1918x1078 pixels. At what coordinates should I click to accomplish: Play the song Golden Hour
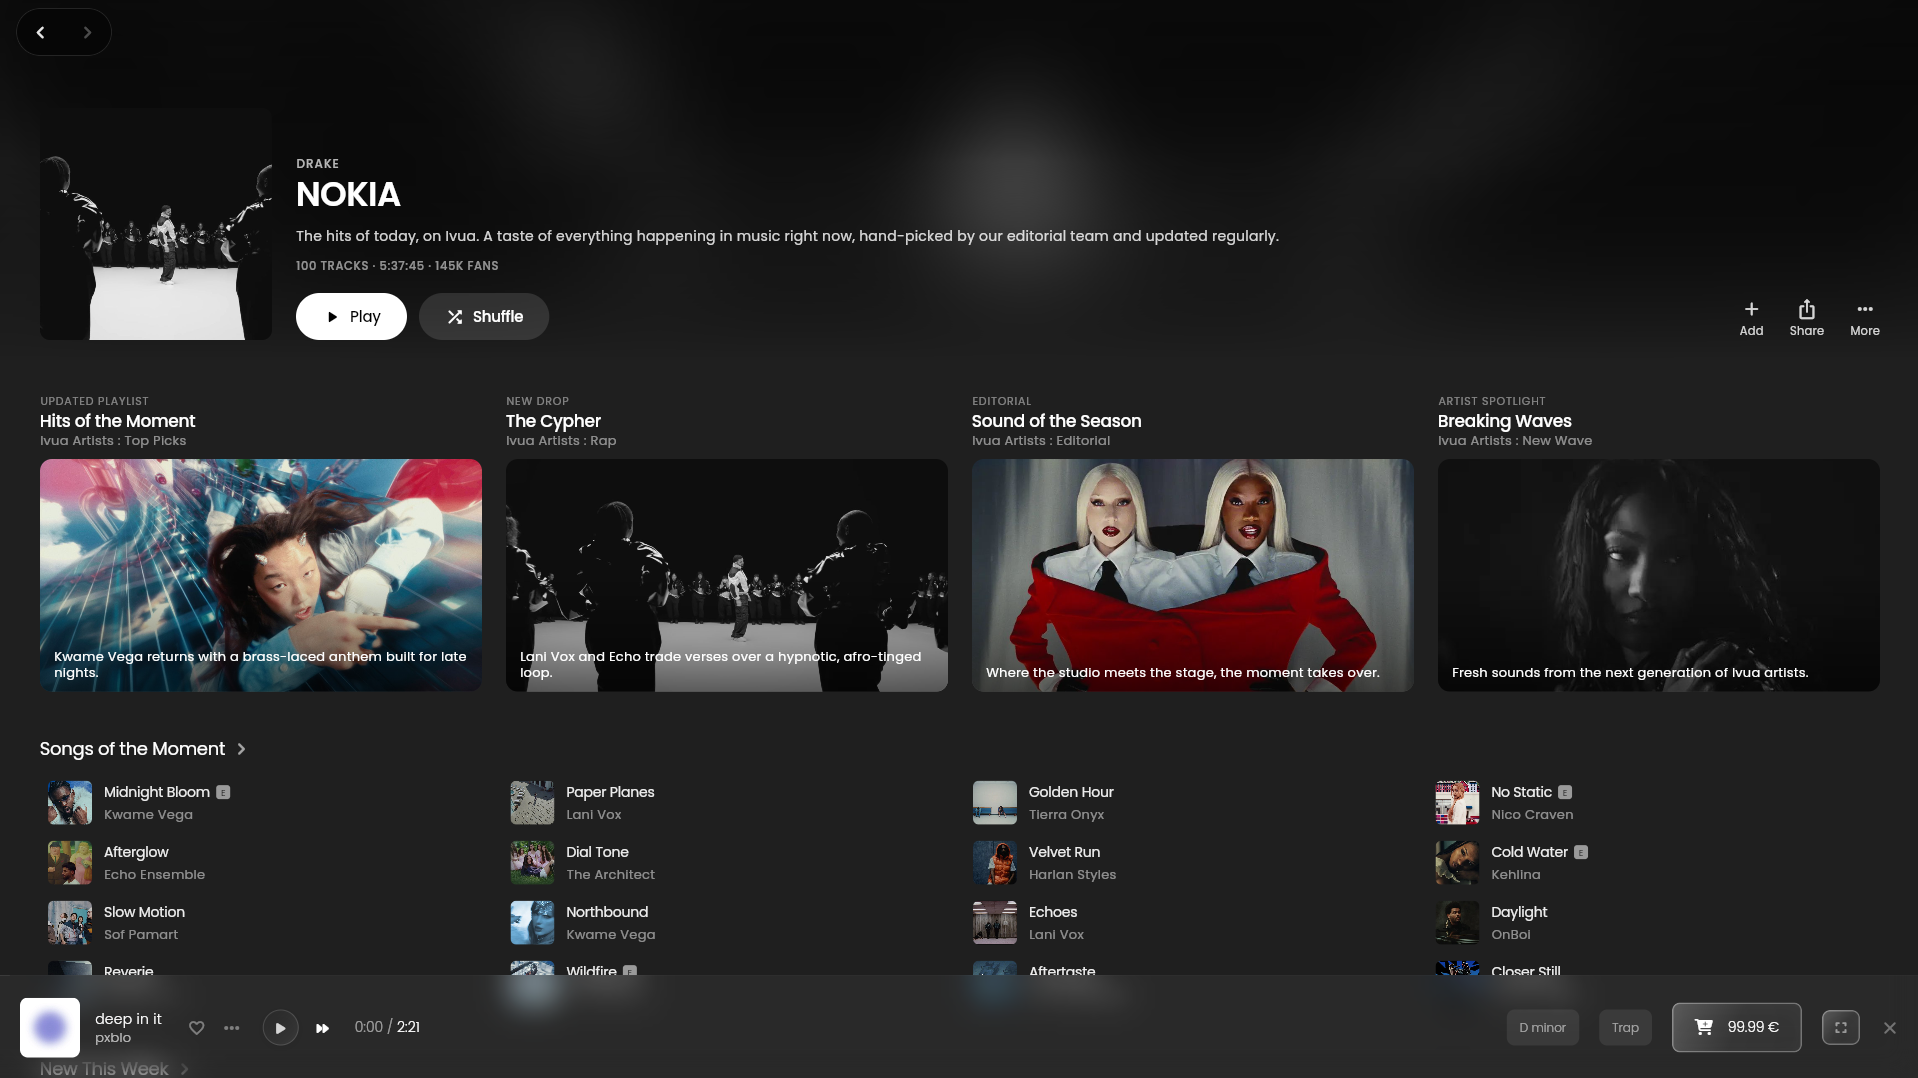[x=1071, y=792]
